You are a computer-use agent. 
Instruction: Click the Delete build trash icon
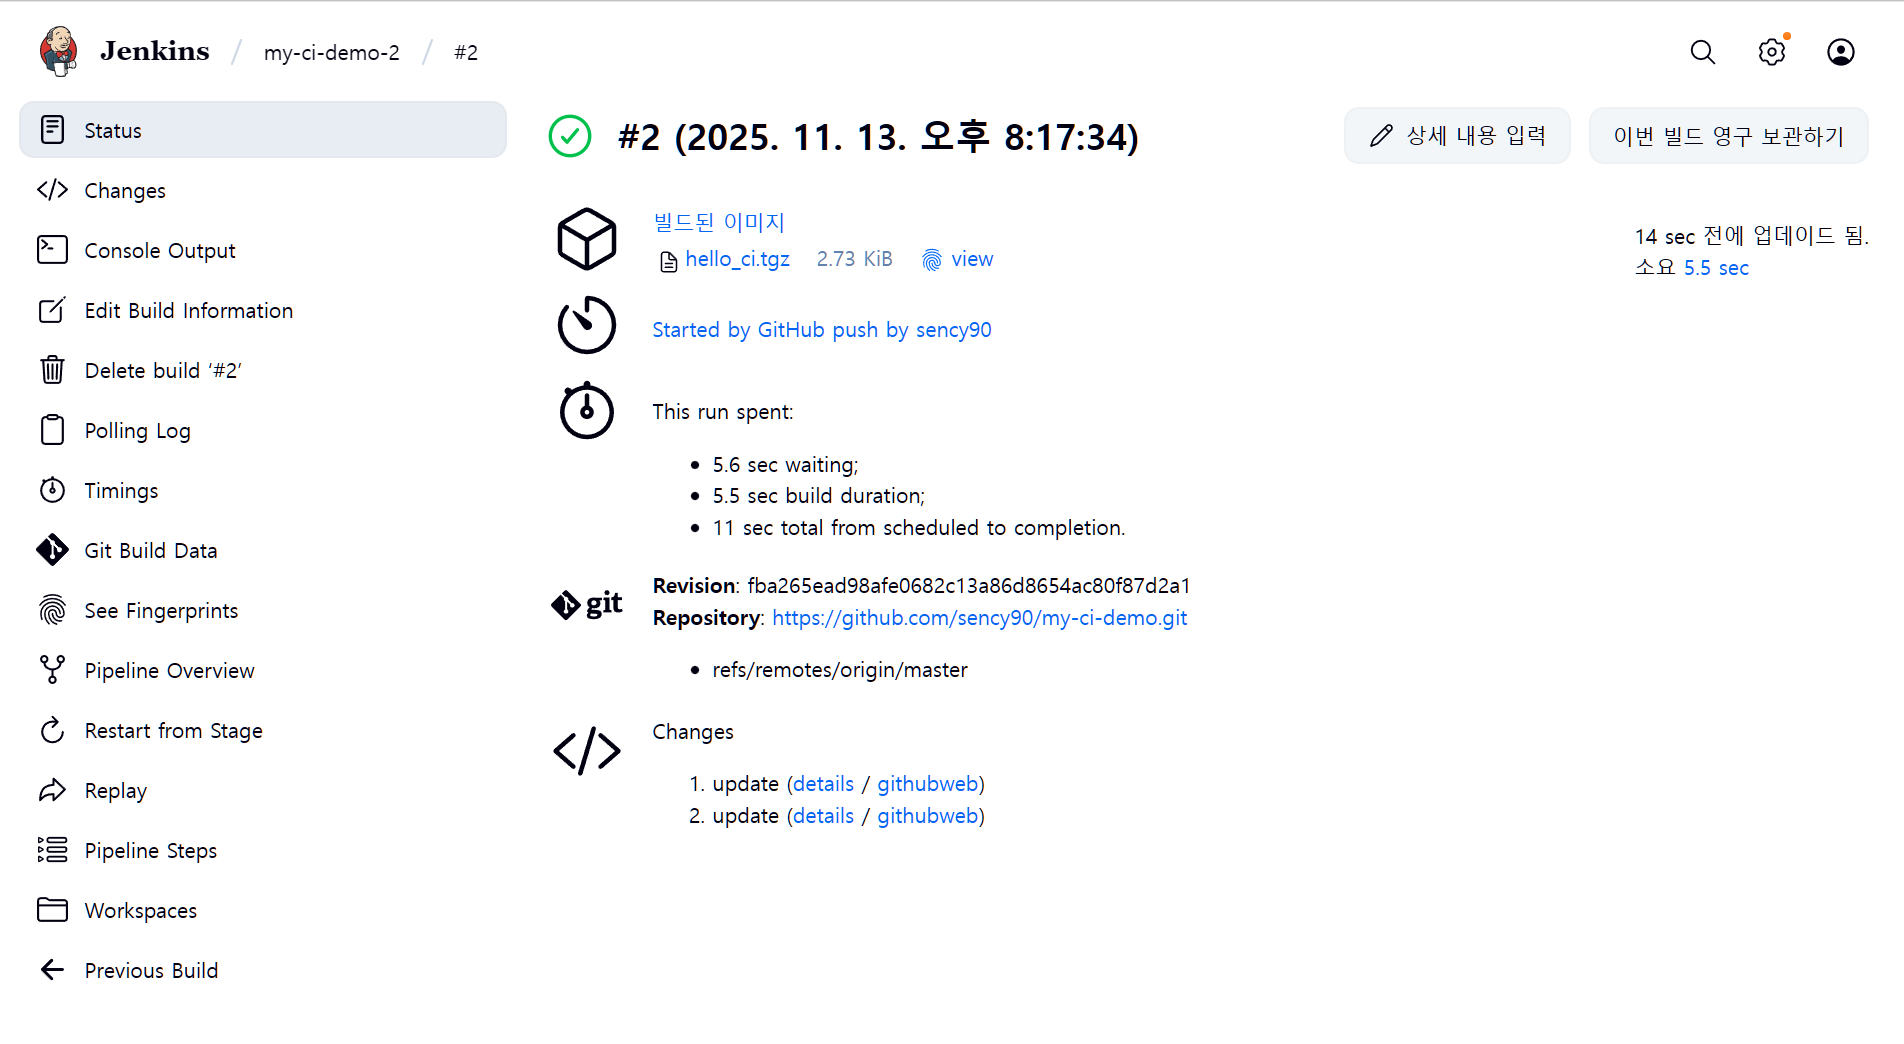tap(52, 370)
